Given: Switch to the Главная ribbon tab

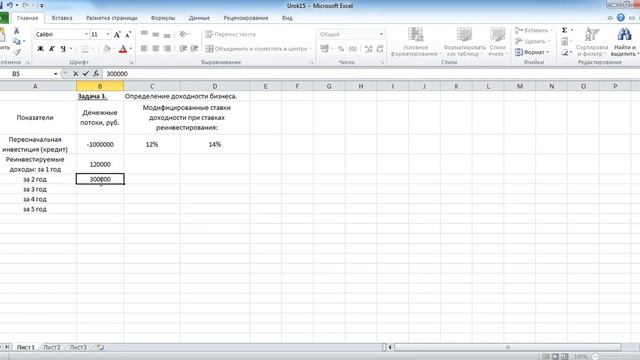Looking at the screenshot, I should [x=27, y=18].
